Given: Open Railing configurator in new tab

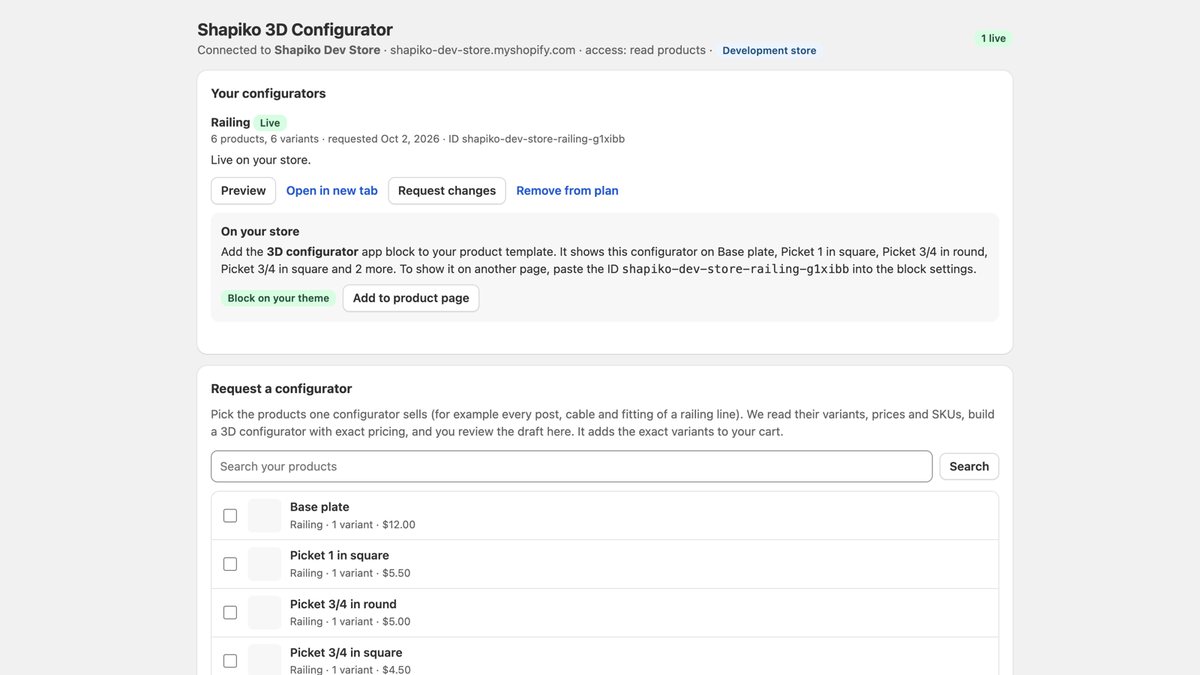Looking at the screenshot, I should pyautogui.click(x=332, y=191).
